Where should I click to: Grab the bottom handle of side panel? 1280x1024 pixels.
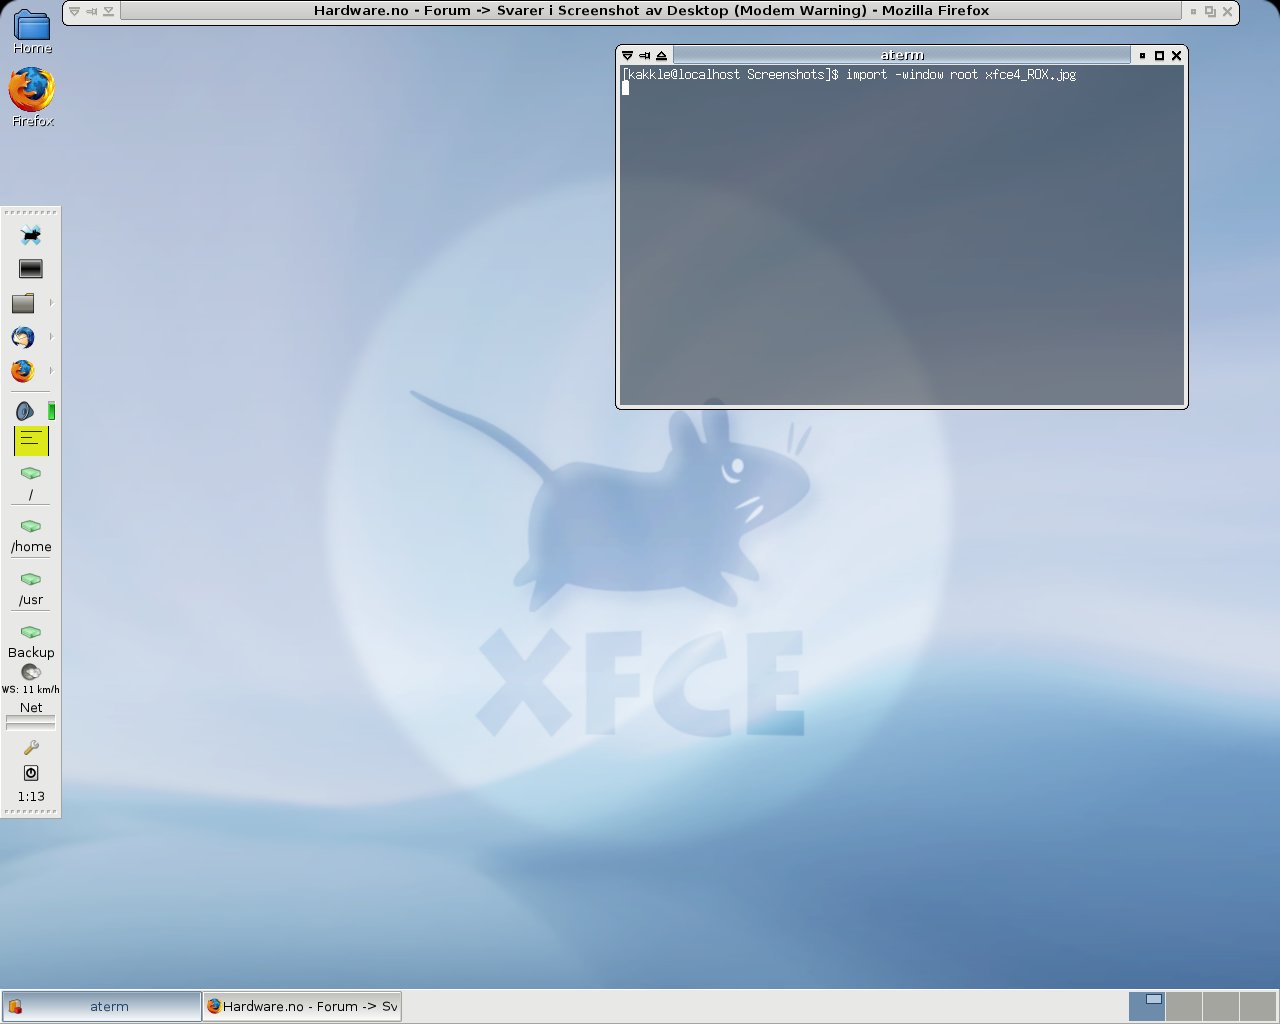click(31, 812)
